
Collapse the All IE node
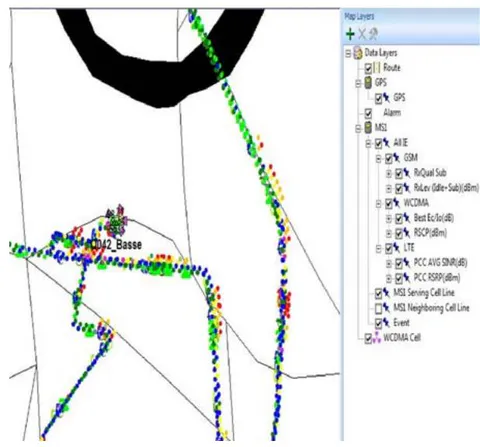point(368,144)
